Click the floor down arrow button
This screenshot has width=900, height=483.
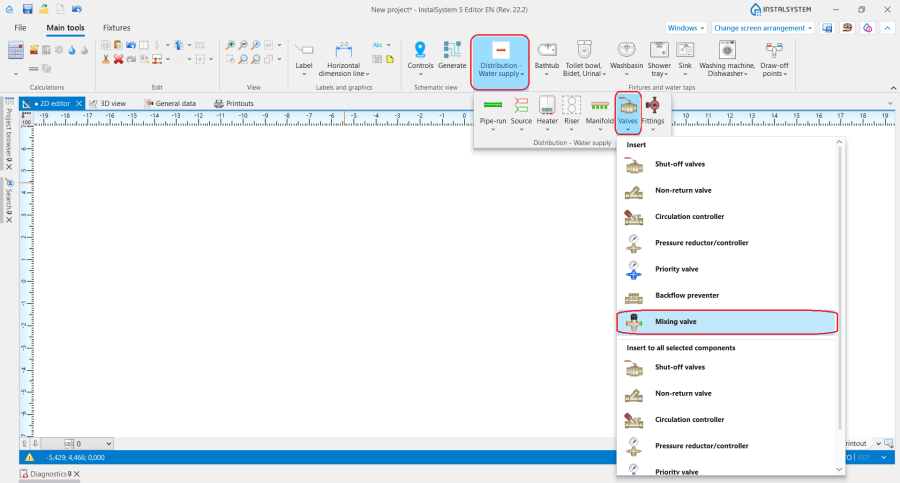tap(35, 443)
